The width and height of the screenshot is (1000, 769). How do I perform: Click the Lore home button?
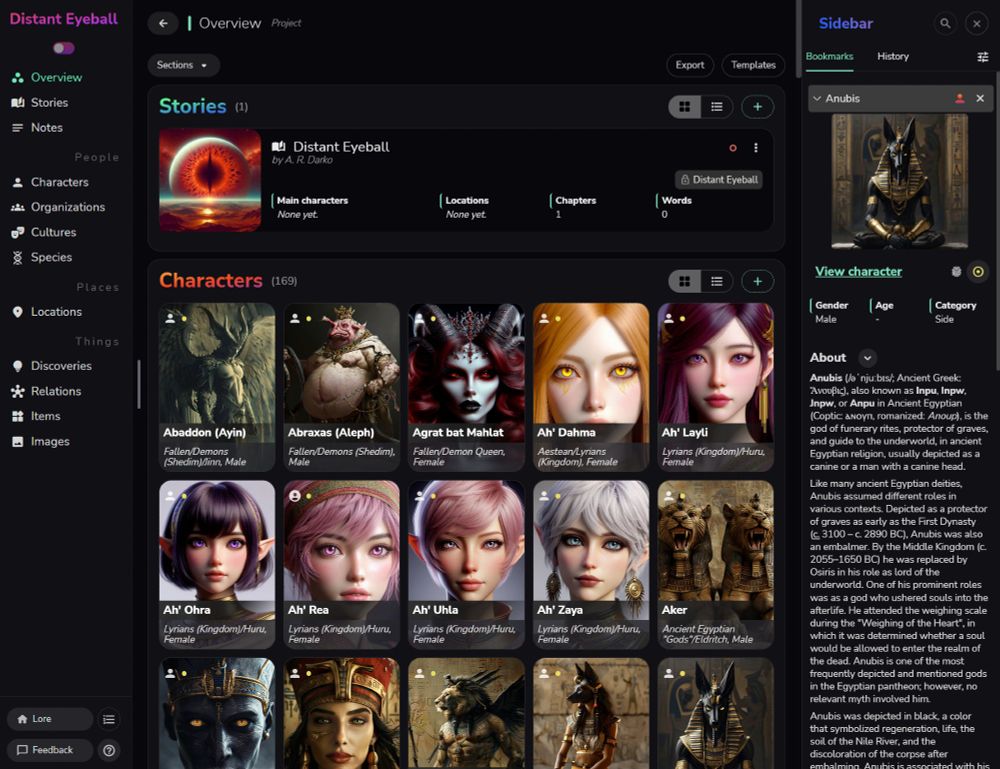pos(50,719)
